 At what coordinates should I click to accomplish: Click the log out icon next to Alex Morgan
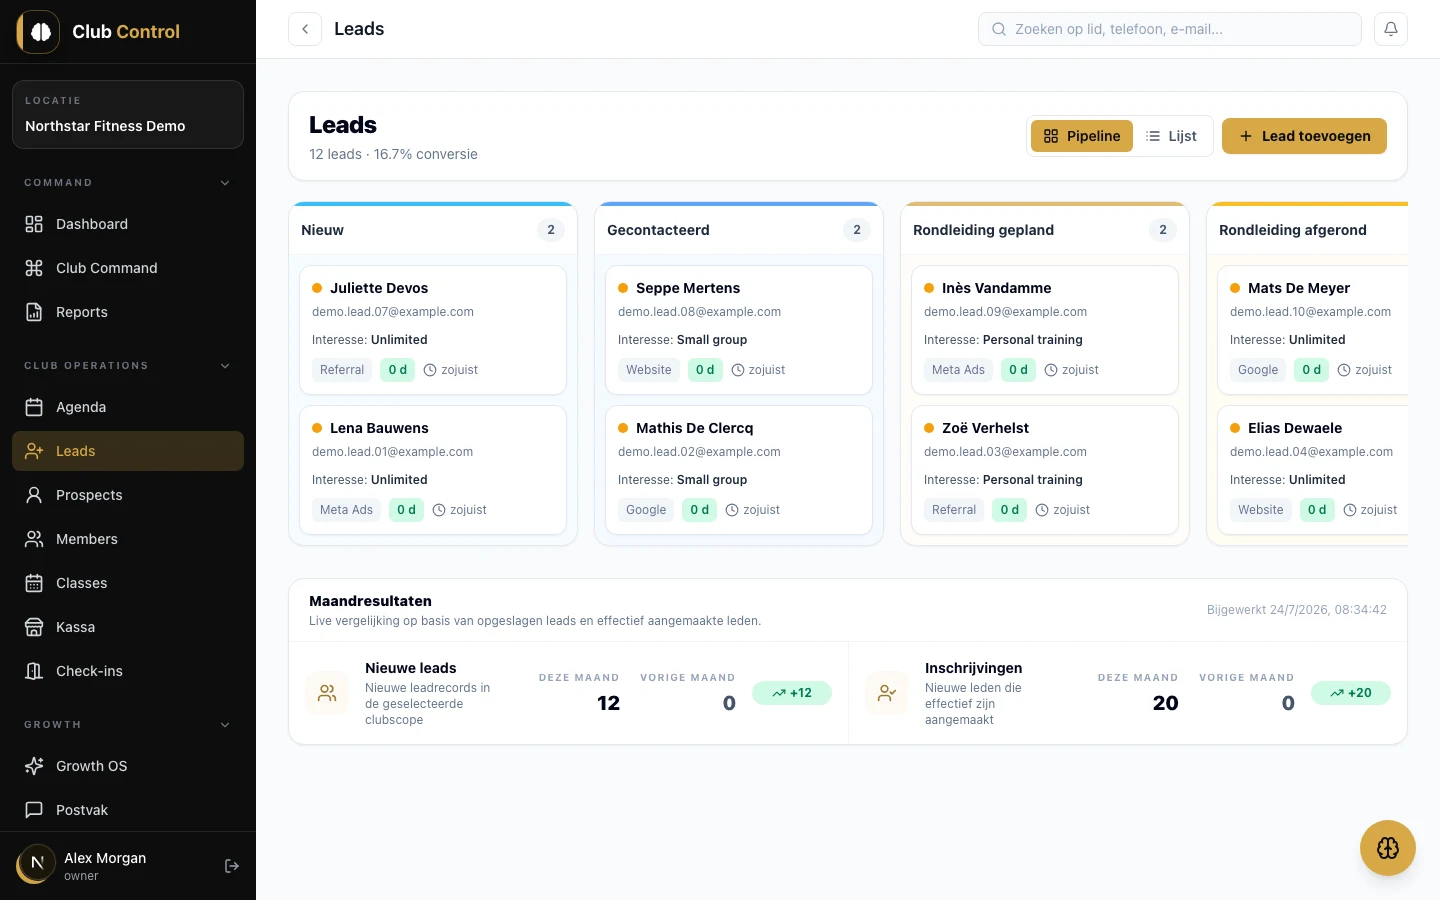(232, 866)
